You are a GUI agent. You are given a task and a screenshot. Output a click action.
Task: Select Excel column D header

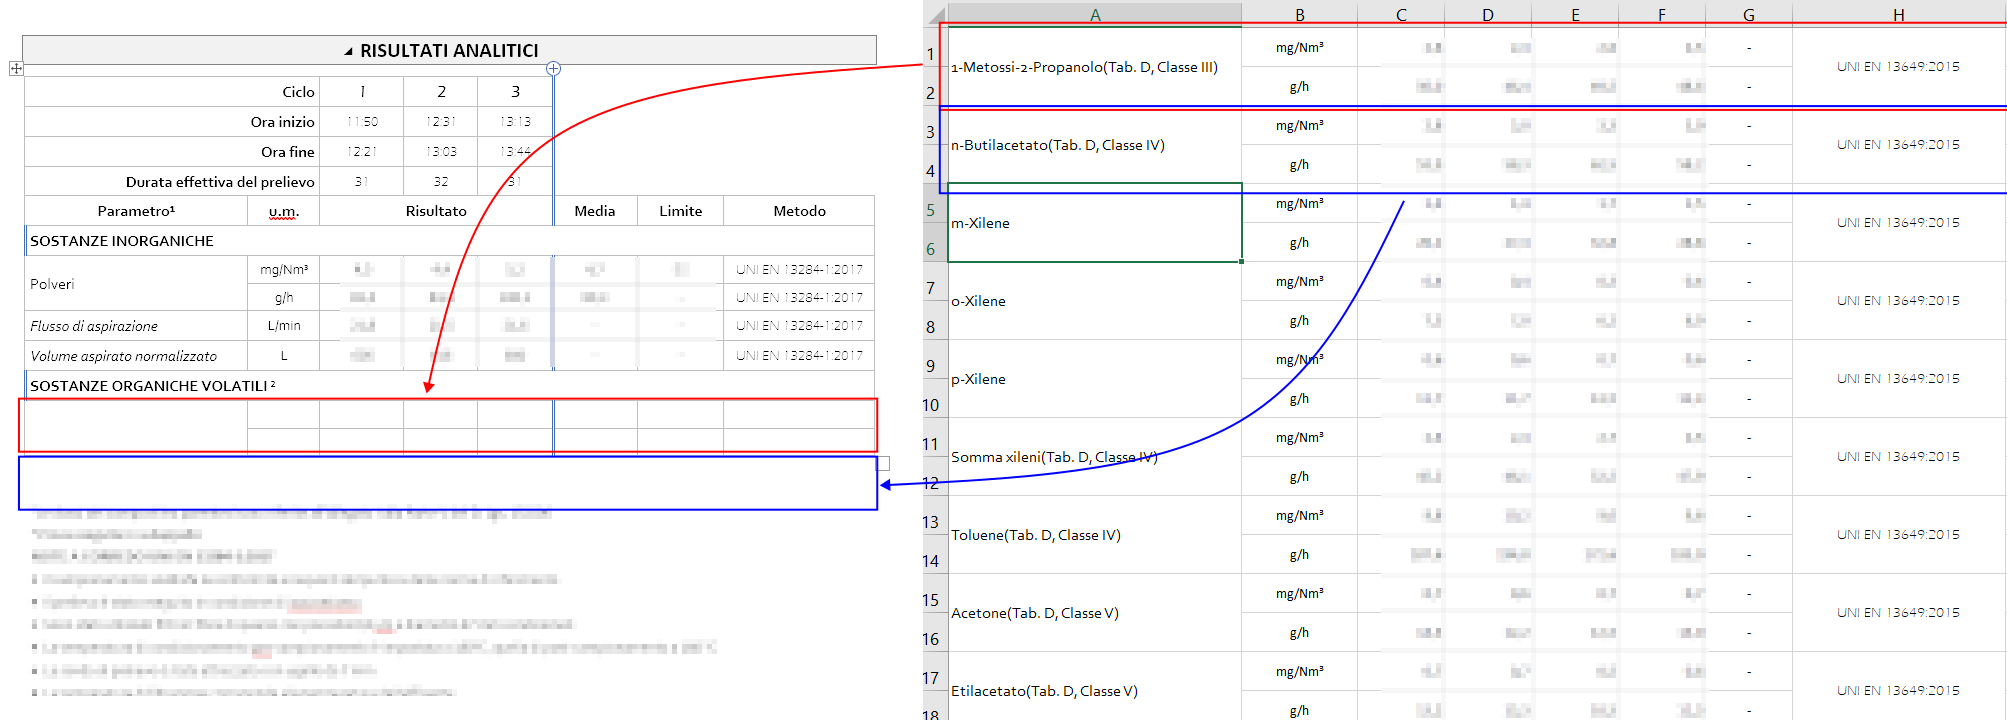click(x=1488, y=15)
